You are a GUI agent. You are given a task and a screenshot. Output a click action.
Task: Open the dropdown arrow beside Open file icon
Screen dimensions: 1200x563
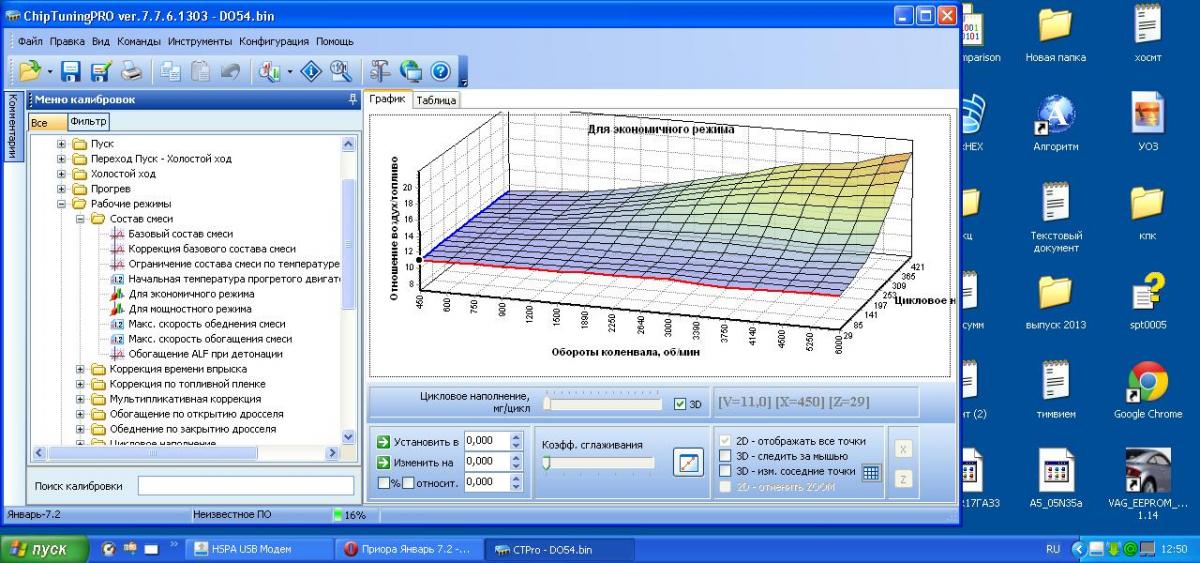coord(48,71)
